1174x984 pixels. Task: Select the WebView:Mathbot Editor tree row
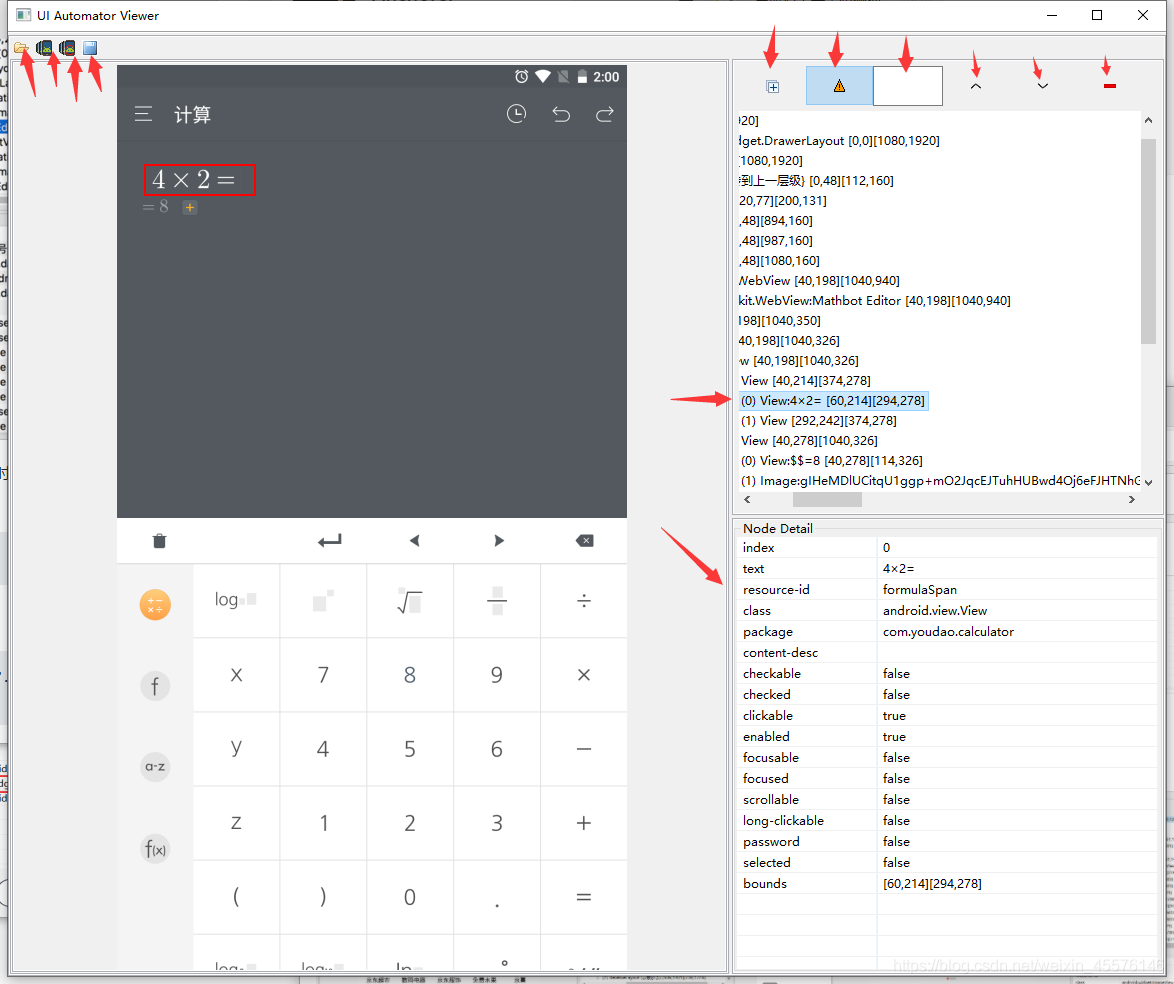point(875,300)
